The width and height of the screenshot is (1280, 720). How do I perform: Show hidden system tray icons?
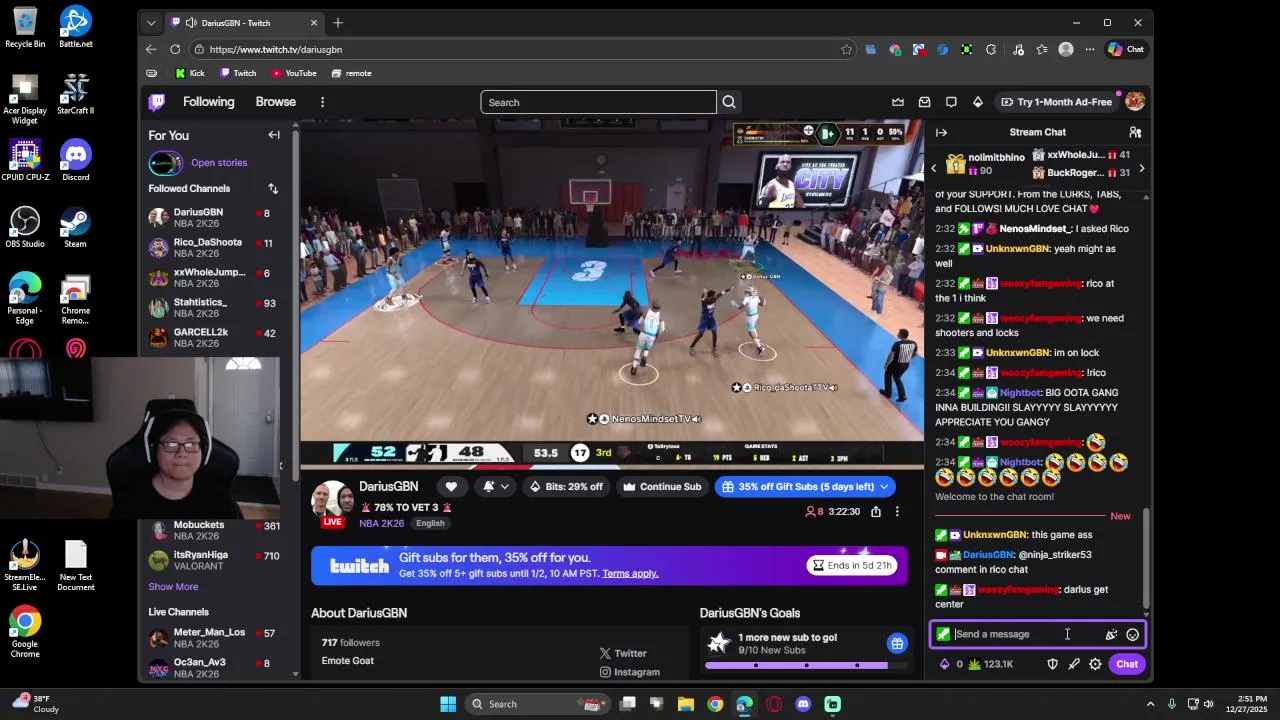coord(1150,704)
